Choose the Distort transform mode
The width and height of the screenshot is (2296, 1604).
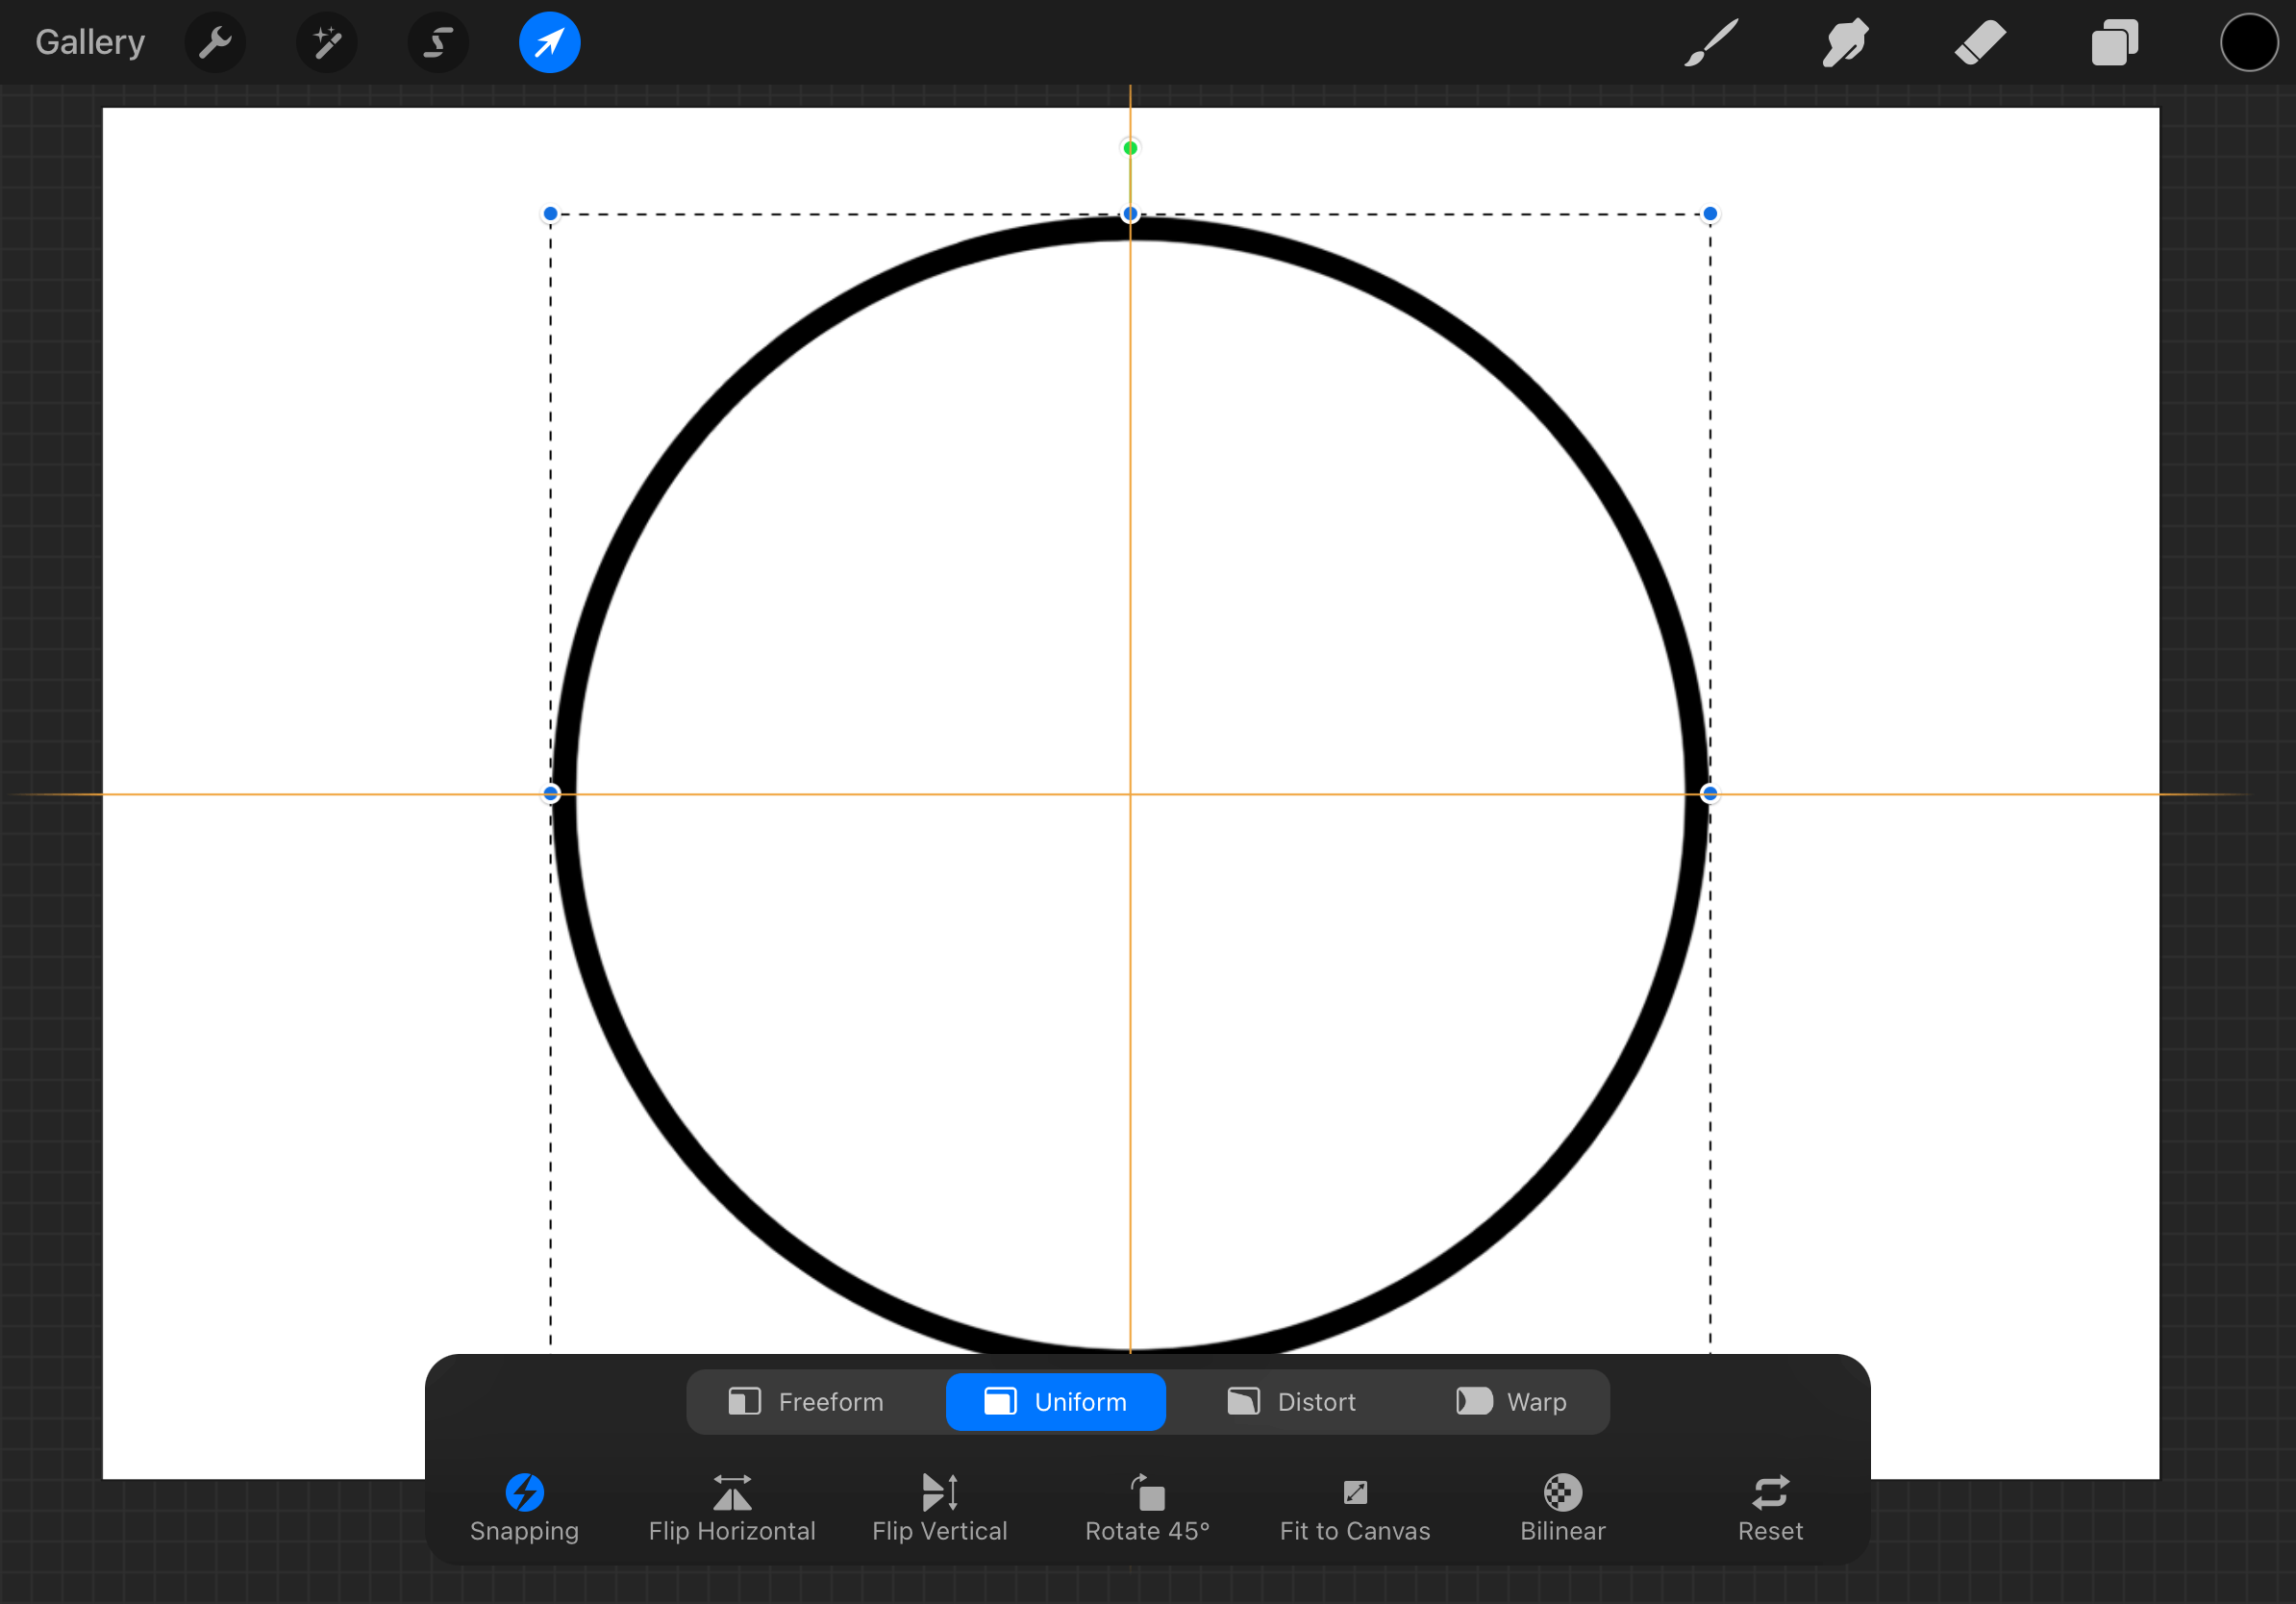point(1291,1402)
